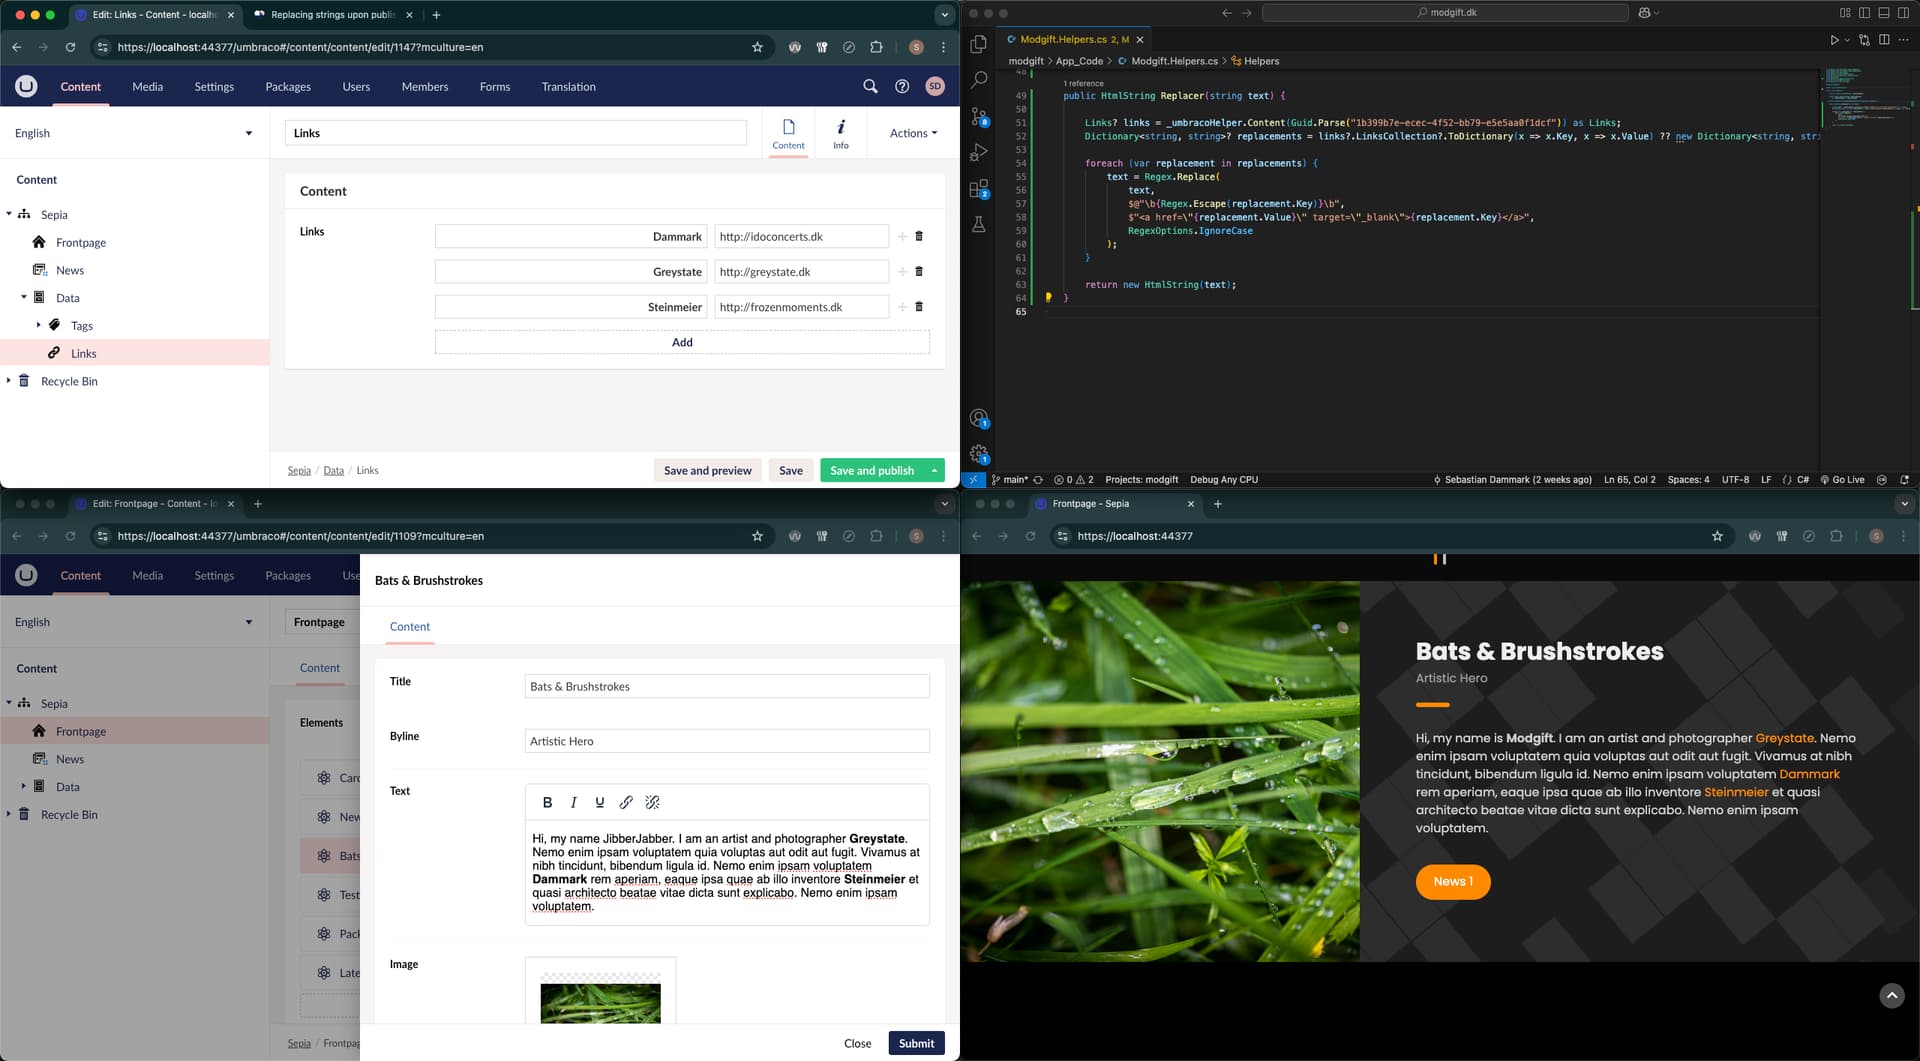
Task: Open Save and publish arrow dropdown
Action: point(934,470)
